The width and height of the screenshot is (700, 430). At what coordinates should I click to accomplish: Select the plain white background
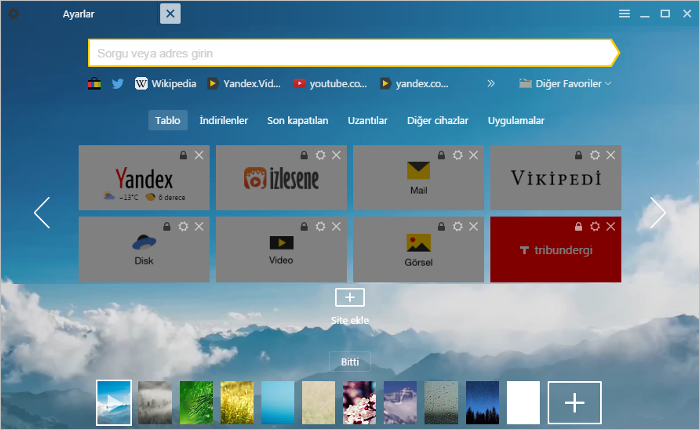(x=523, y=402)
